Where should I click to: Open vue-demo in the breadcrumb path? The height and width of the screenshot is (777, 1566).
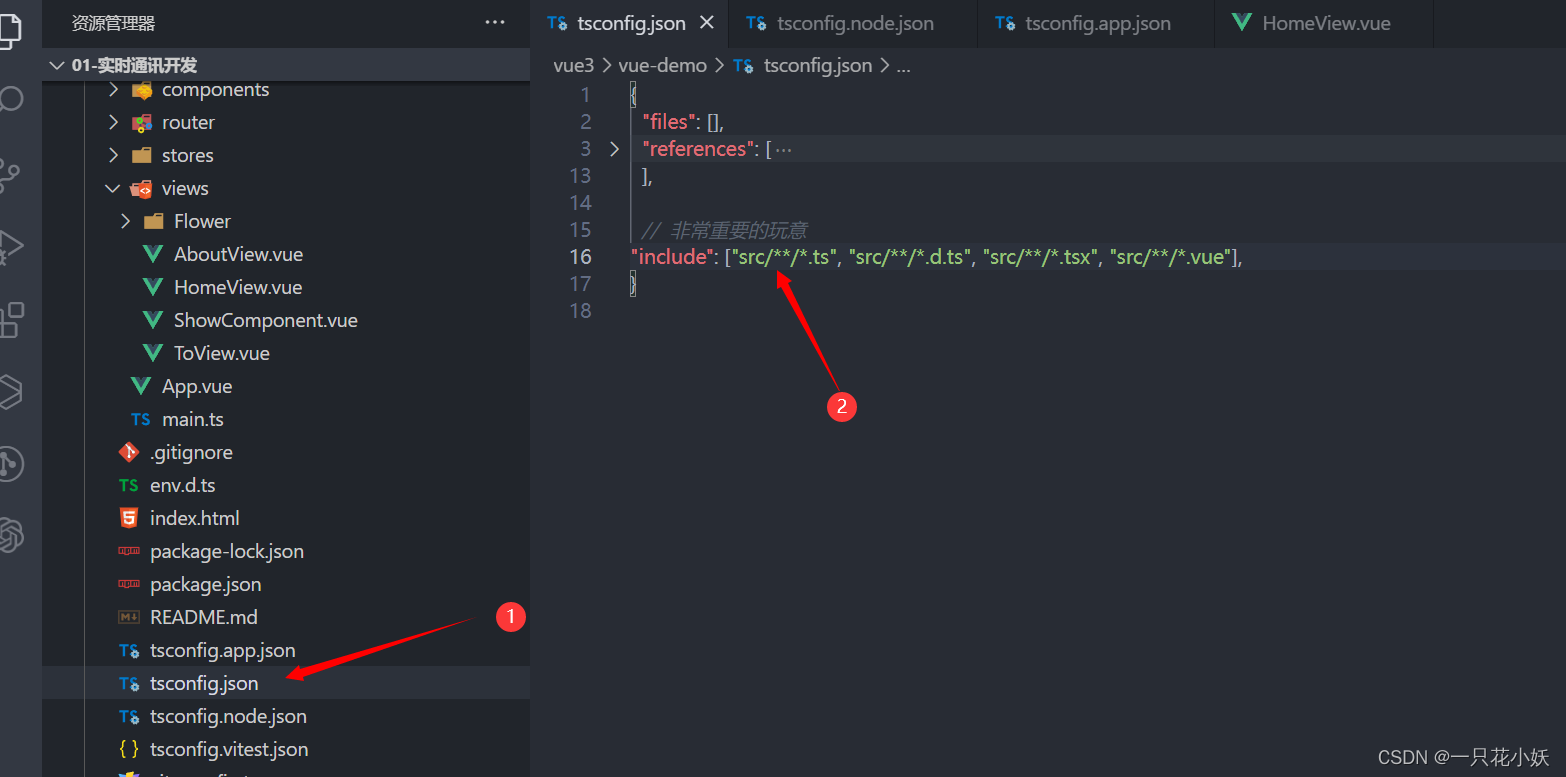coord(663,65)
